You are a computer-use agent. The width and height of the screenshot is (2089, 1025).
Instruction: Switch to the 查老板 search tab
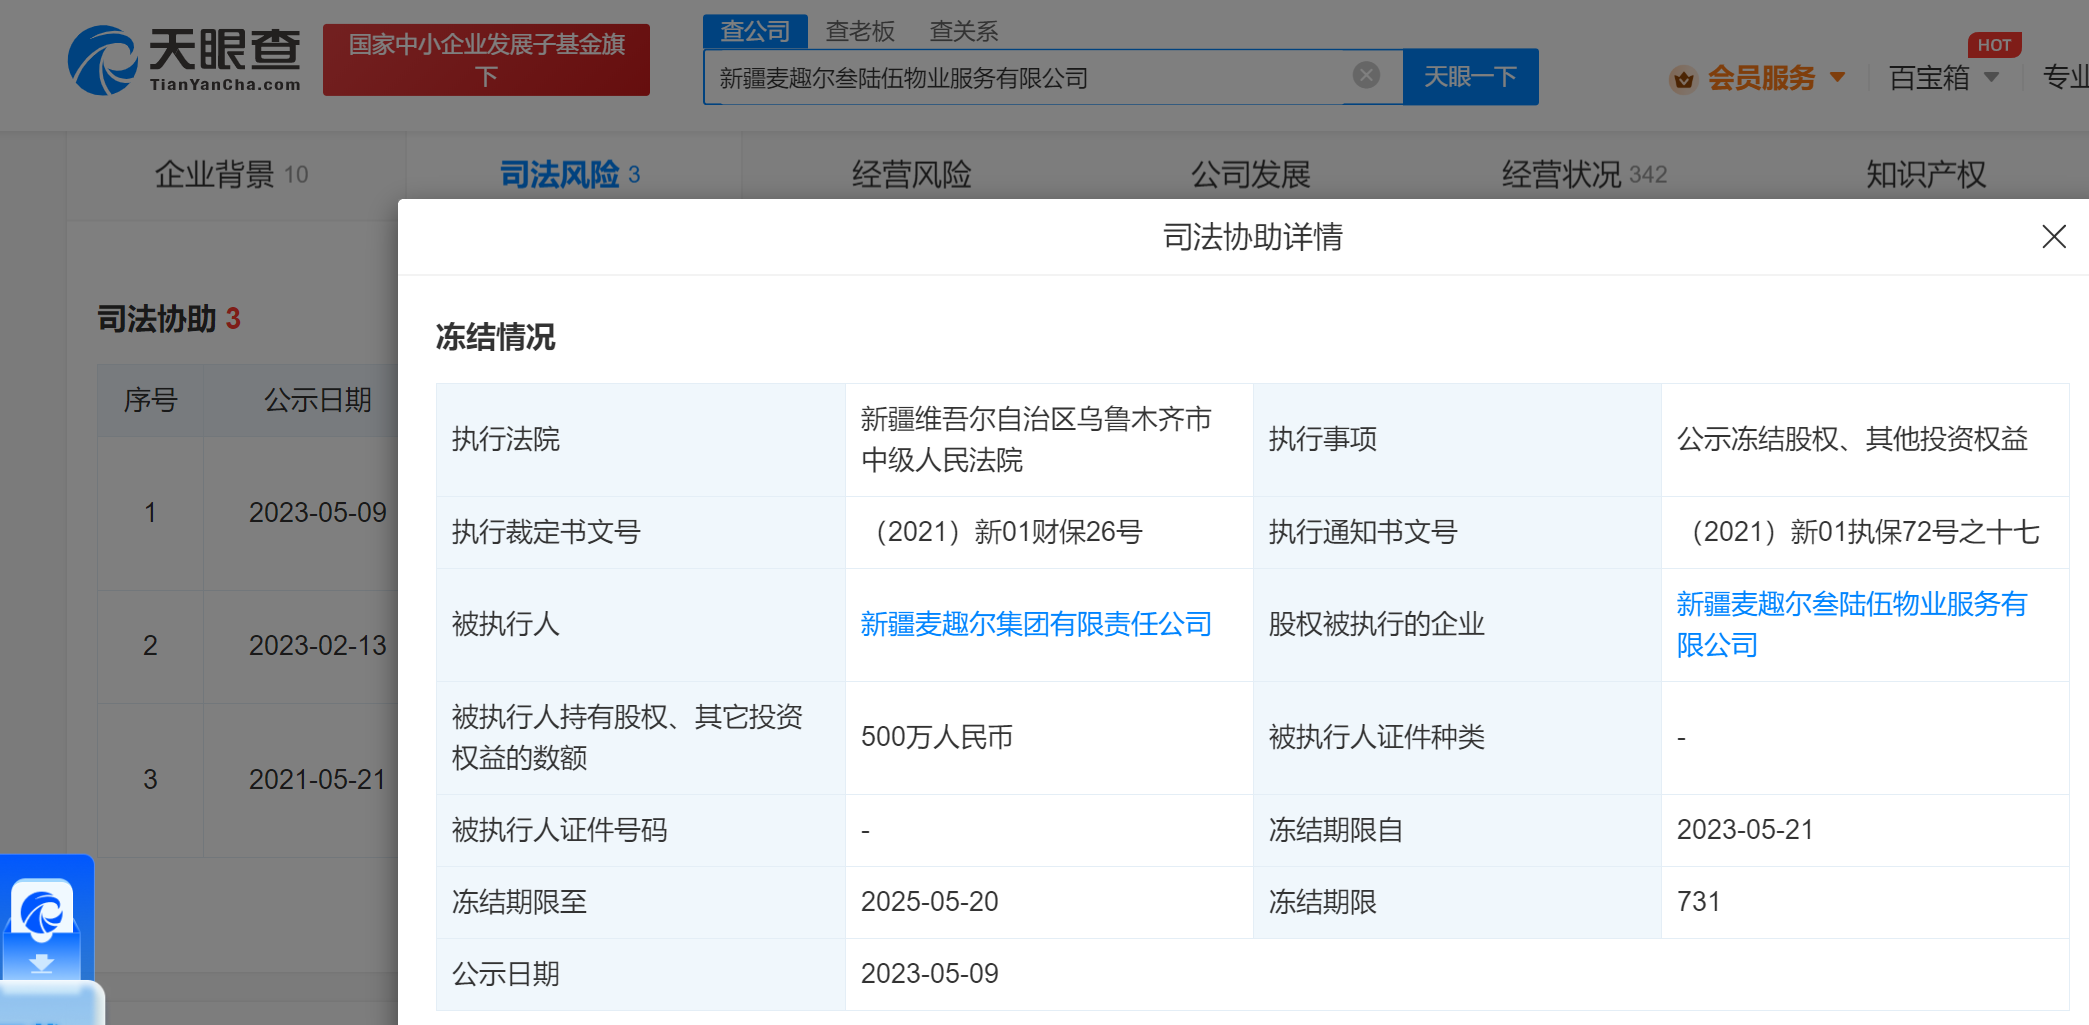(x=859, y=31)
